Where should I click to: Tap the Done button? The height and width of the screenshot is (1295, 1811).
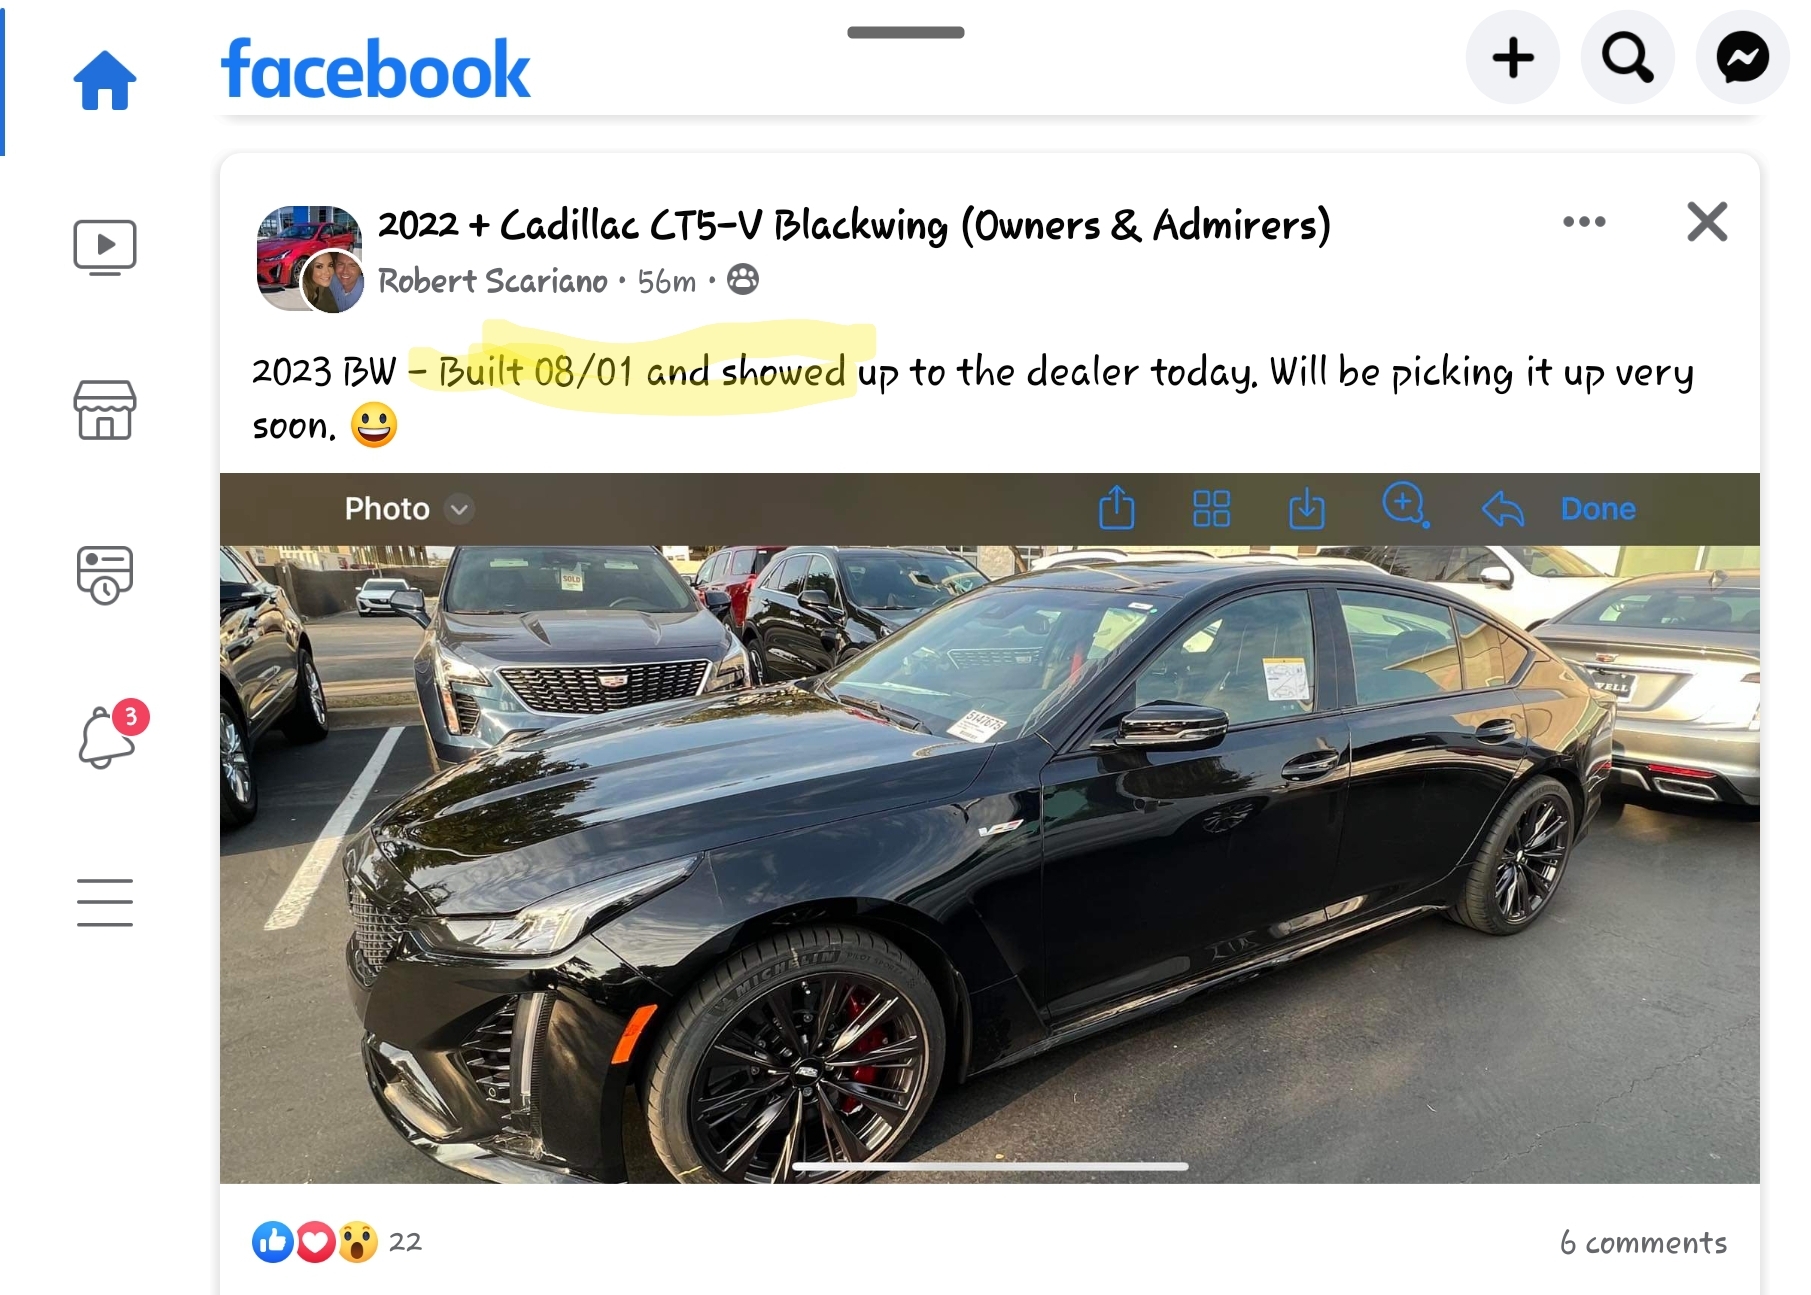[x=1598, y=509]
